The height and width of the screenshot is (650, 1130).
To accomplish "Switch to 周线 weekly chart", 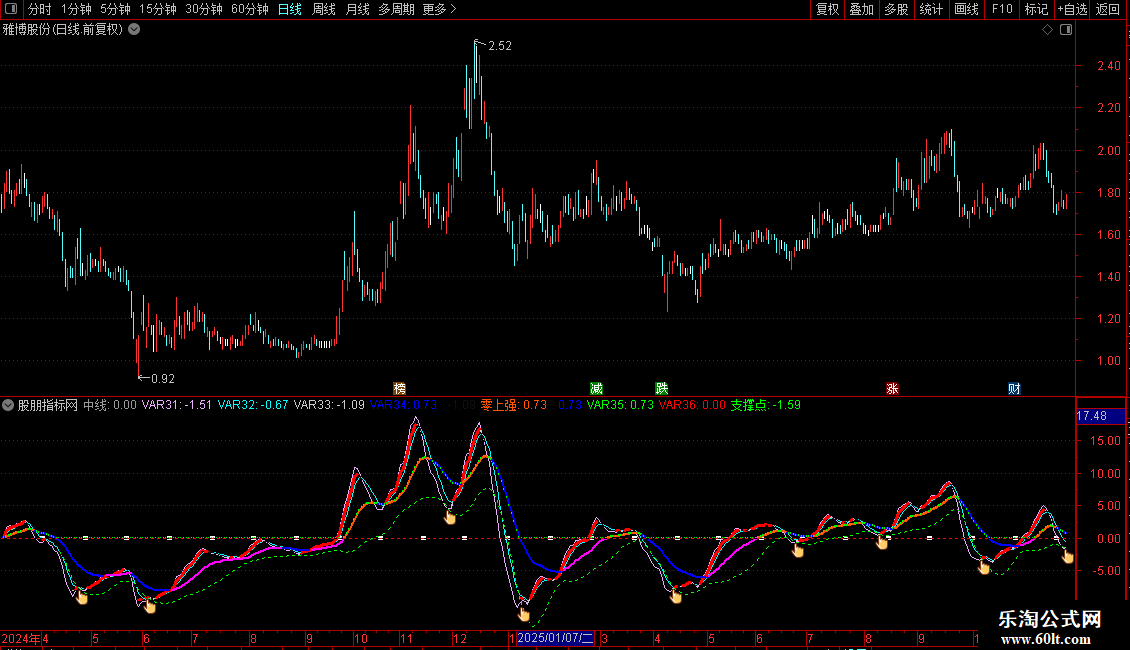I will 324,9.
